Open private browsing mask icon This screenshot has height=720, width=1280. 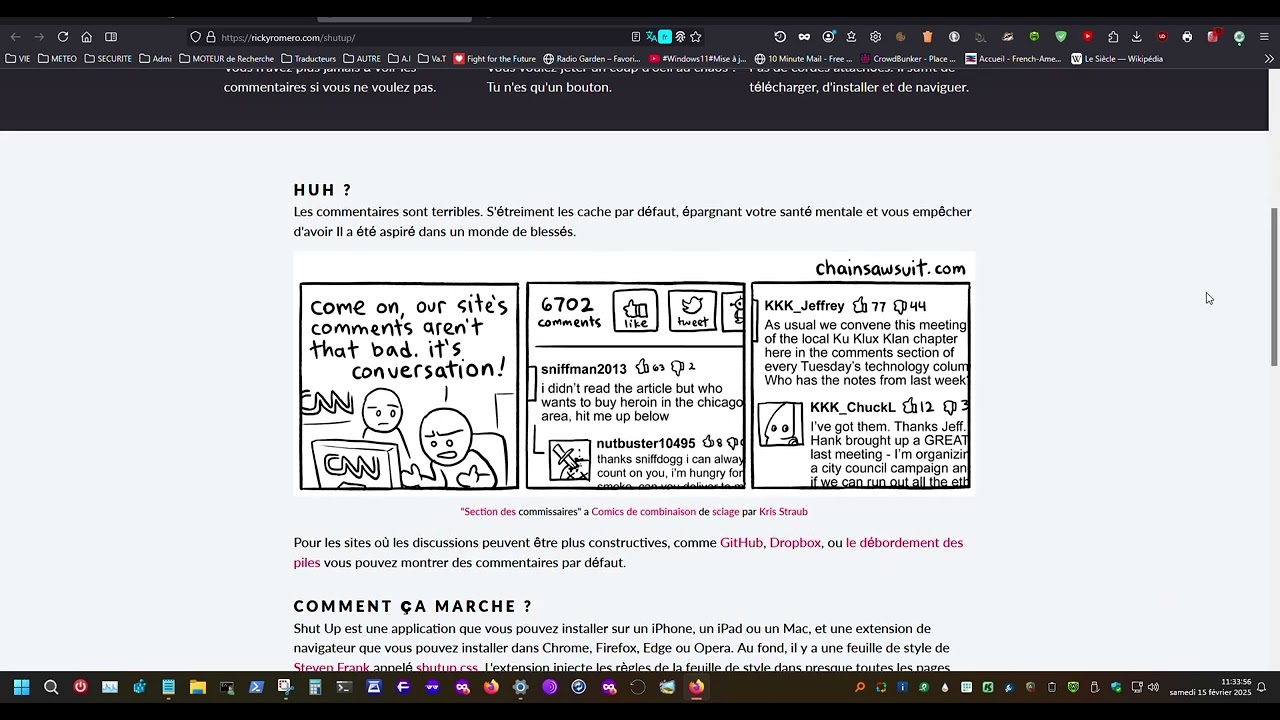click(x=804, y=37)
